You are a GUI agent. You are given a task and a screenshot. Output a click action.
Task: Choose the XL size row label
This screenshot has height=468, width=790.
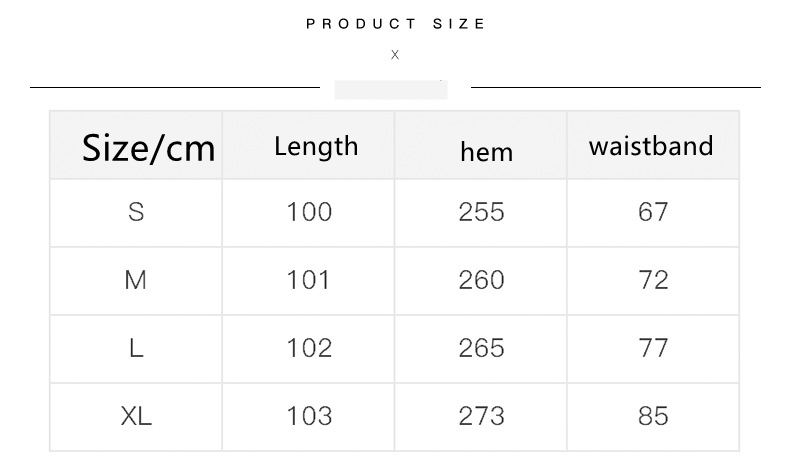tap(136, 416)
